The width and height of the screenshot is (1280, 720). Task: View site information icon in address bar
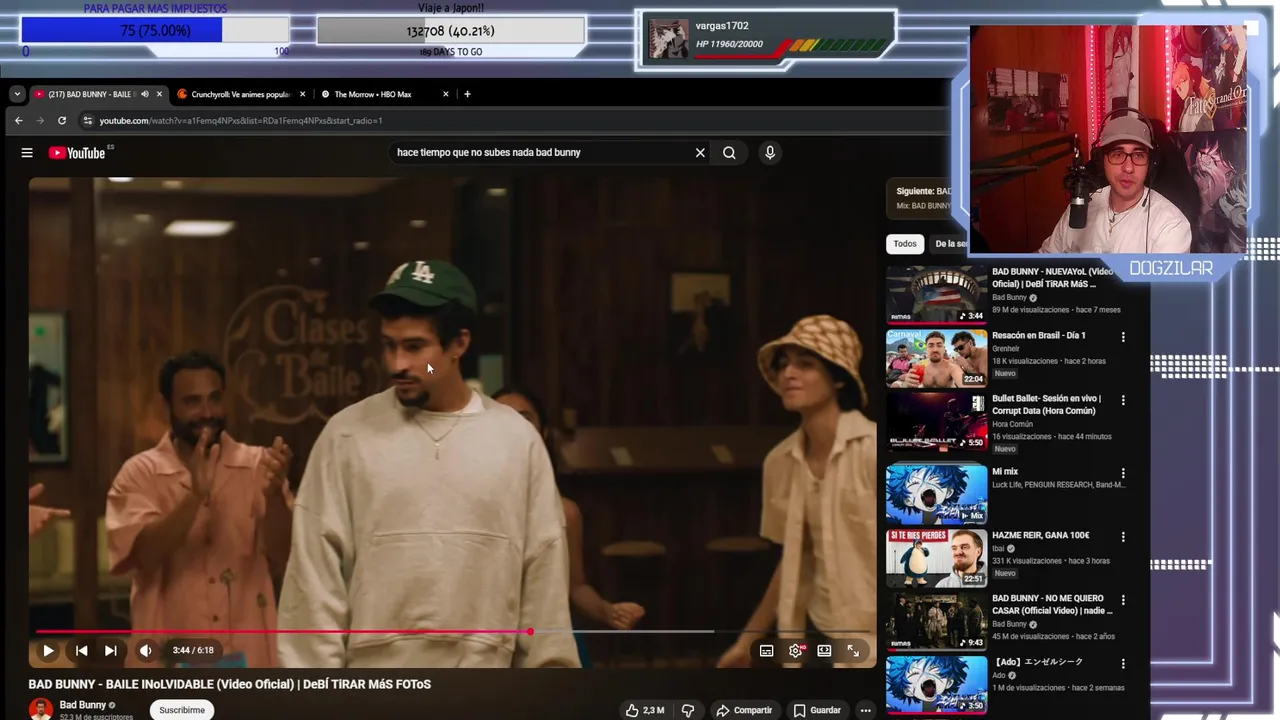[x=88, y=120]
